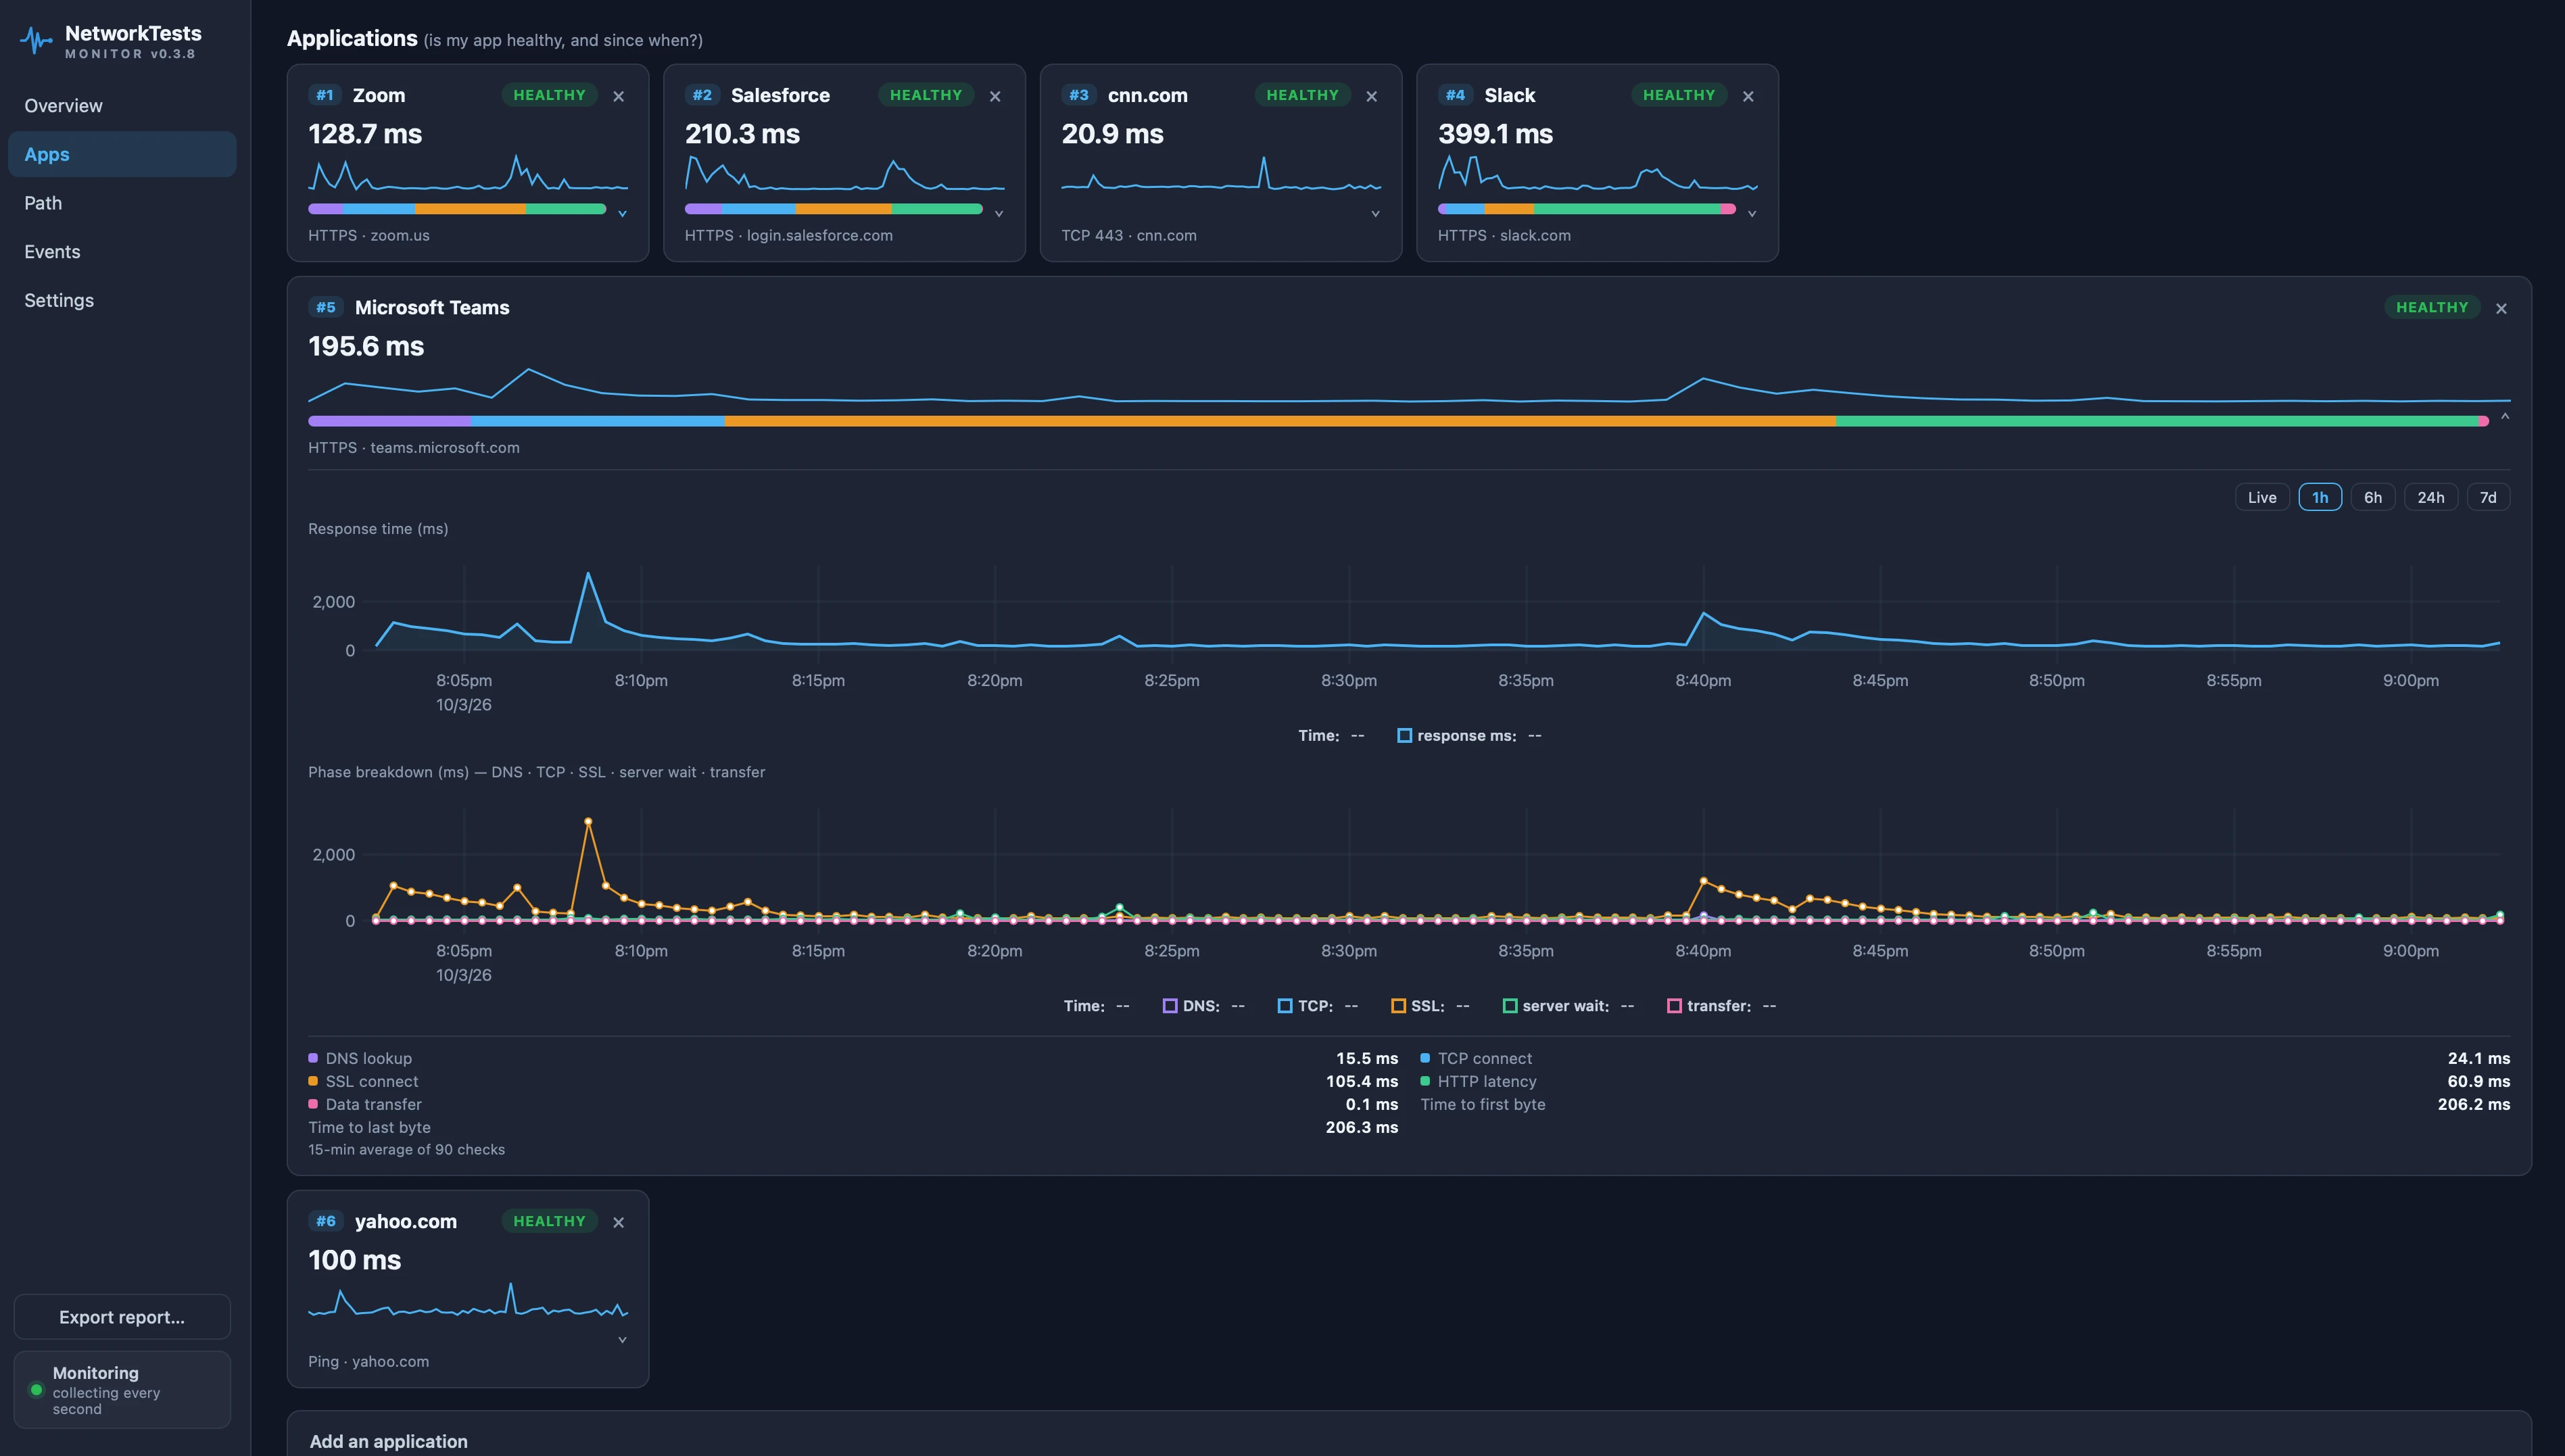Open the Overview page
This screenshot has height=1456, width=2565.
pyautogui.click(x=122, y=106)
